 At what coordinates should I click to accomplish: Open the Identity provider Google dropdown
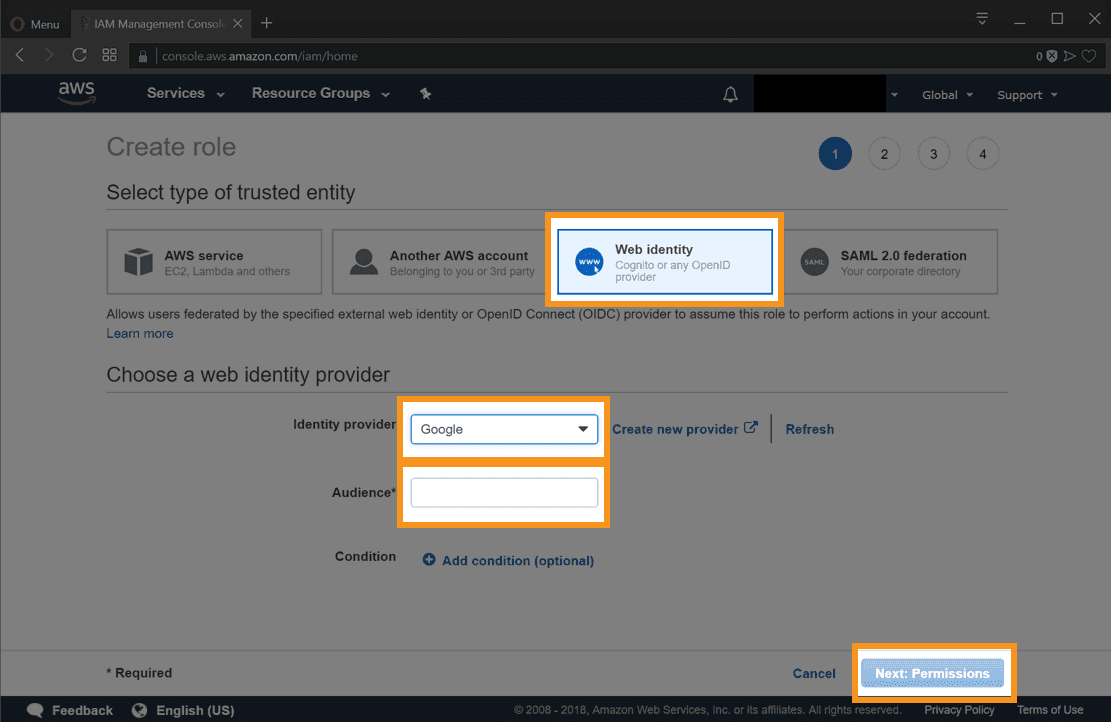click(504, 429)
